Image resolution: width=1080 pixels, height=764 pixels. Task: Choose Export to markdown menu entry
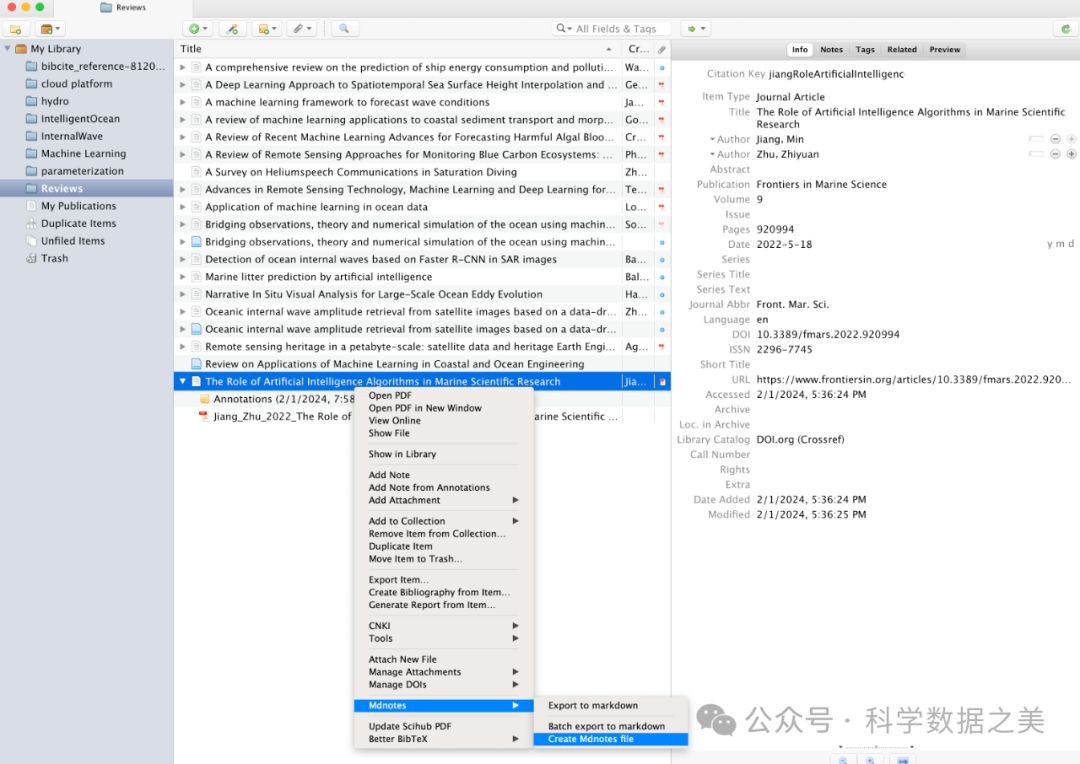pyautogui.click(x=592, y=705)
